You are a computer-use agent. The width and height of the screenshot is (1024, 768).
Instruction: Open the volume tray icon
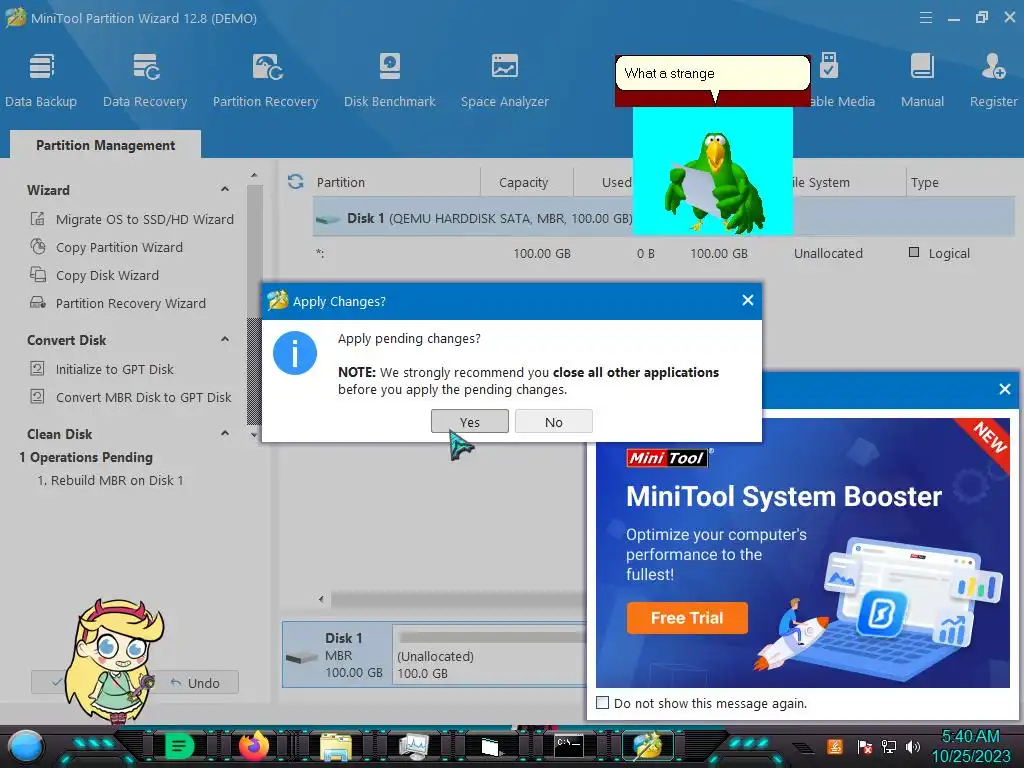coord(913,746)
